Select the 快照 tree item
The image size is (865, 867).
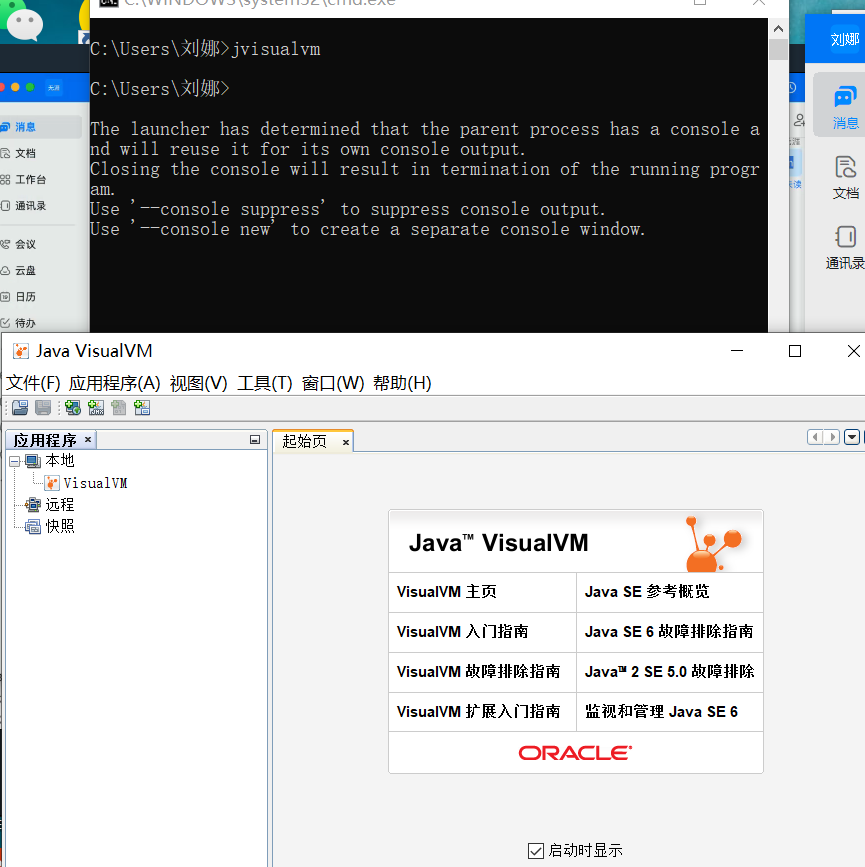60,526
